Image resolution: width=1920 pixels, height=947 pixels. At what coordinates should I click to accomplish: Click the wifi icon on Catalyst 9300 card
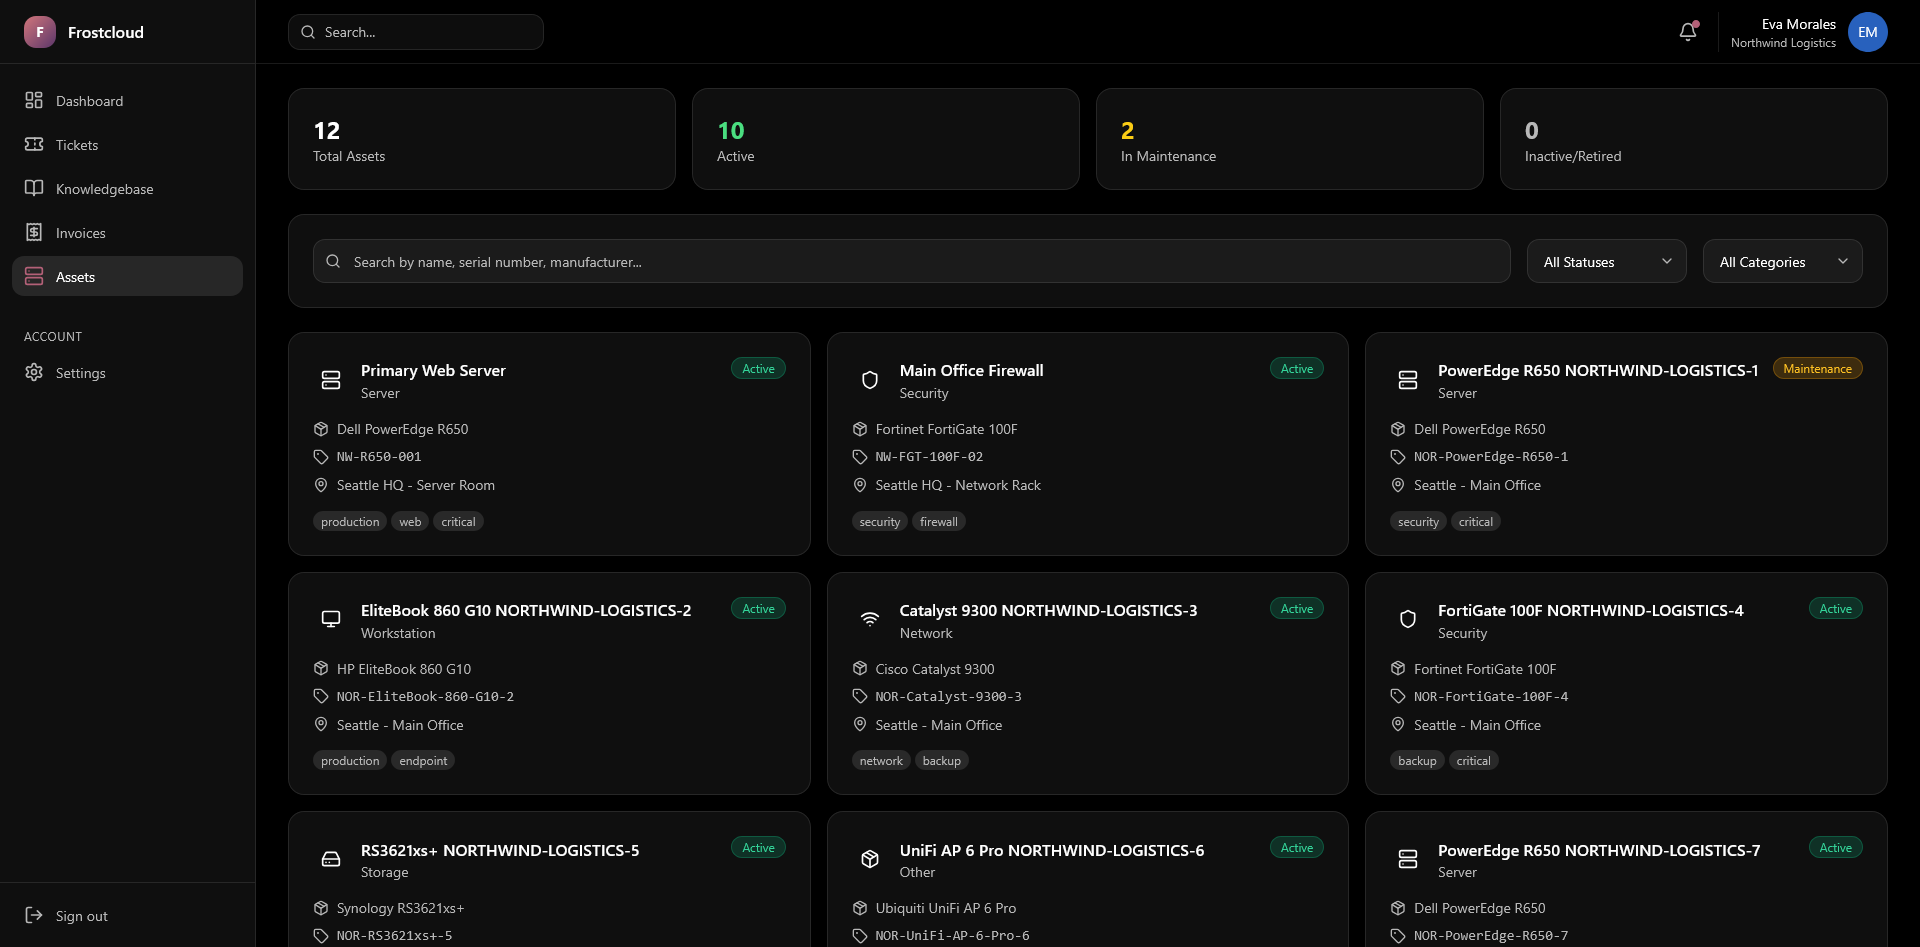point(870,619)
